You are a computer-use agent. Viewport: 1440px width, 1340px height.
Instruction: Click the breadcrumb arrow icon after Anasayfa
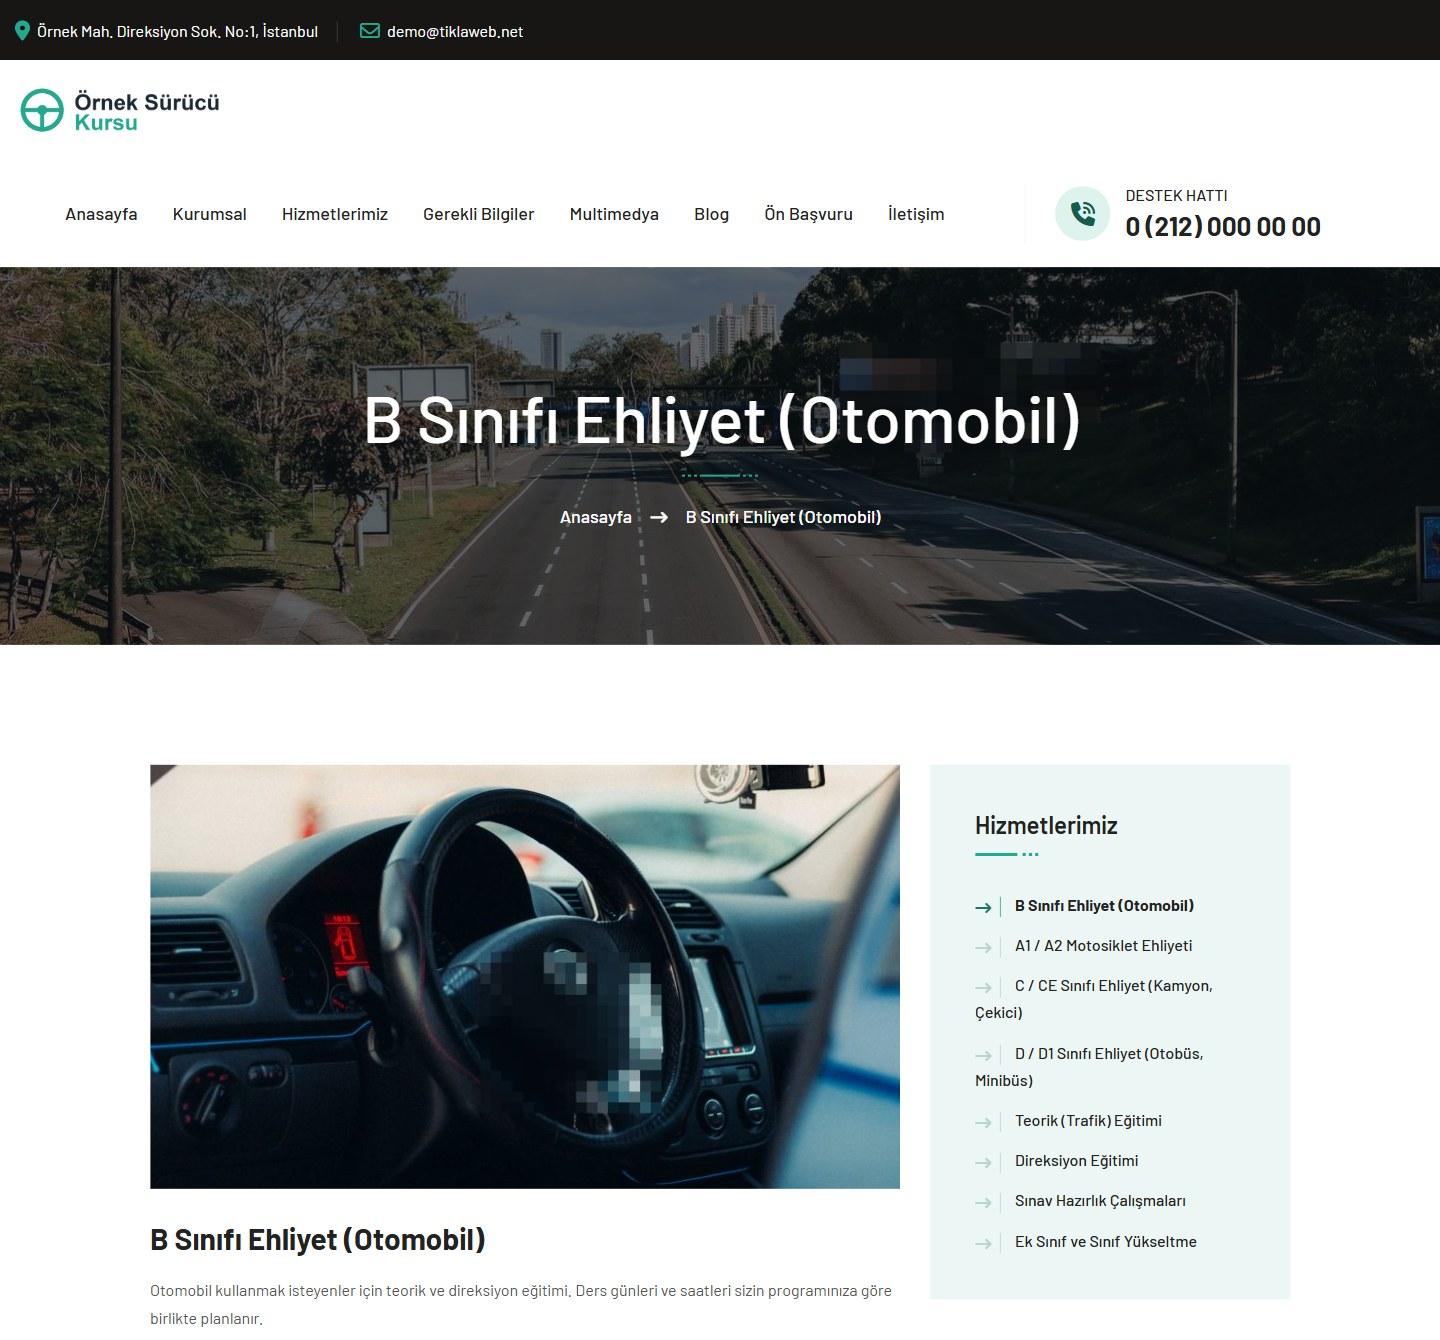(659, 517)
